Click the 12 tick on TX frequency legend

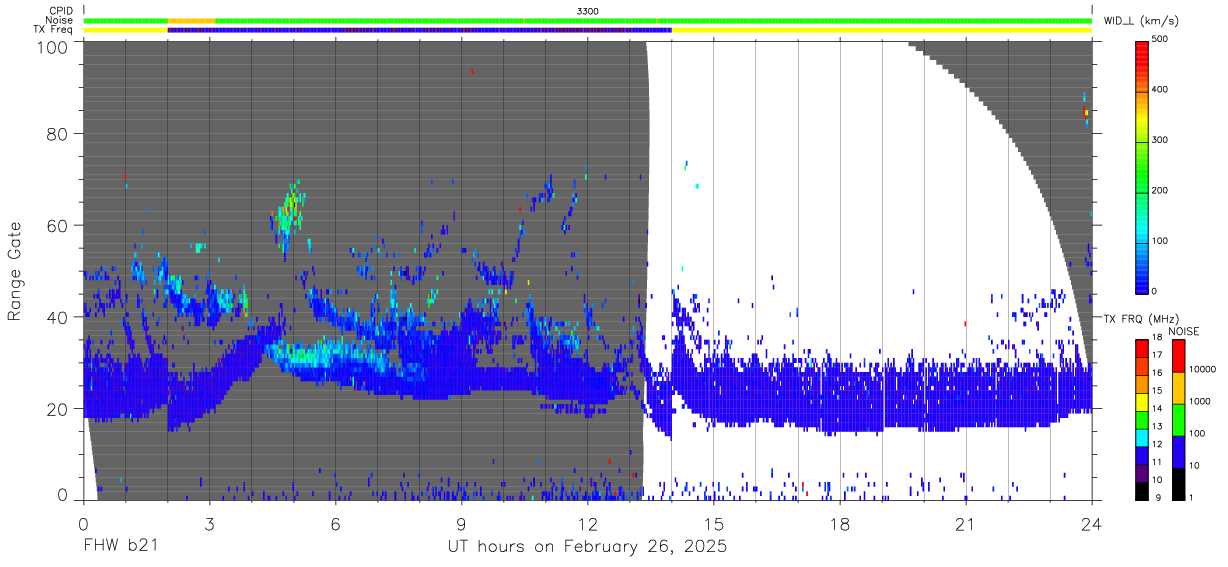point(1156,445)
